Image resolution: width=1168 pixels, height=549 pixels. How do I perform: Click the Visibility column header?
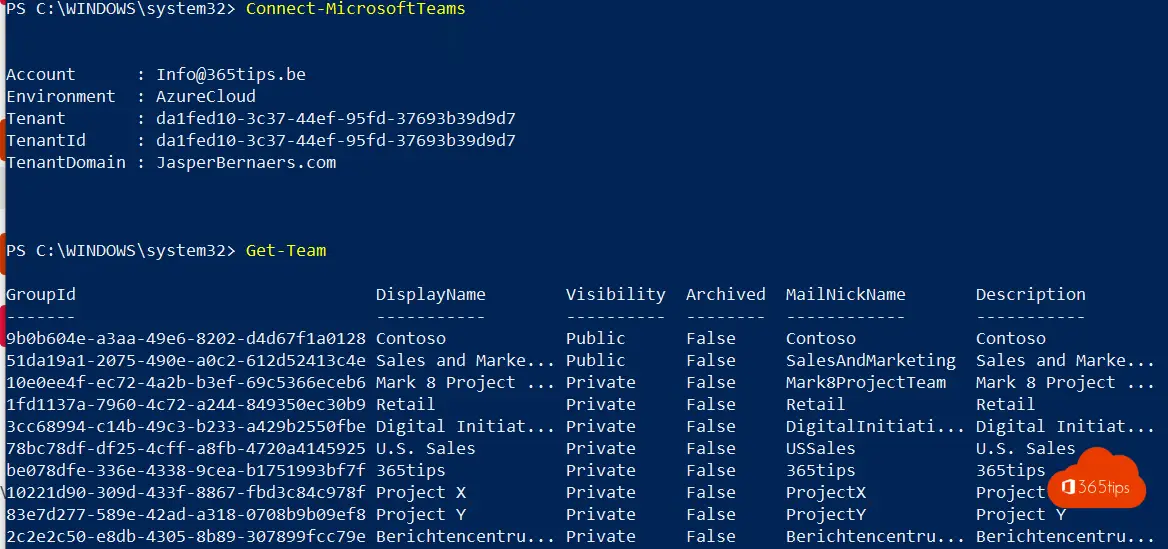coord(615,294)
